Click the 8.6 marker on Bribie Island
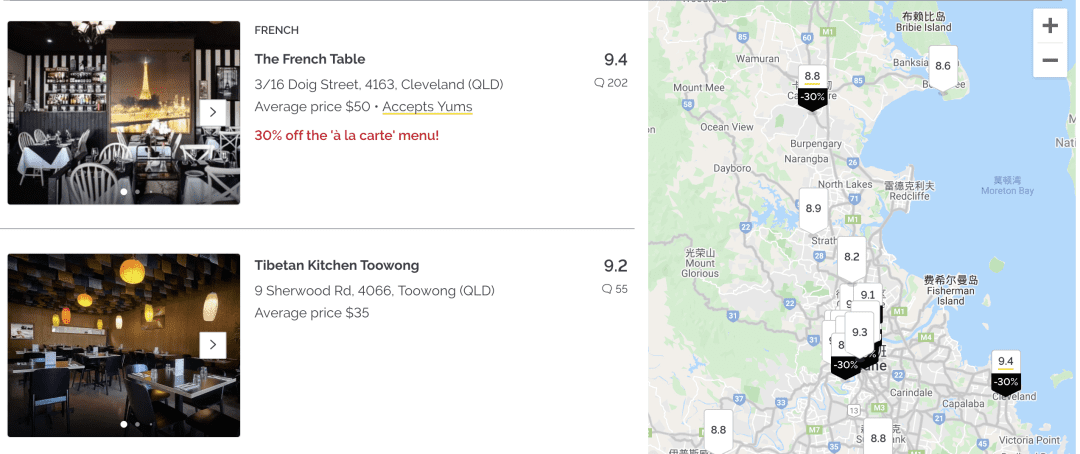Image resolution: width=1080 pixels, height=454 pixels. point(942,66)
